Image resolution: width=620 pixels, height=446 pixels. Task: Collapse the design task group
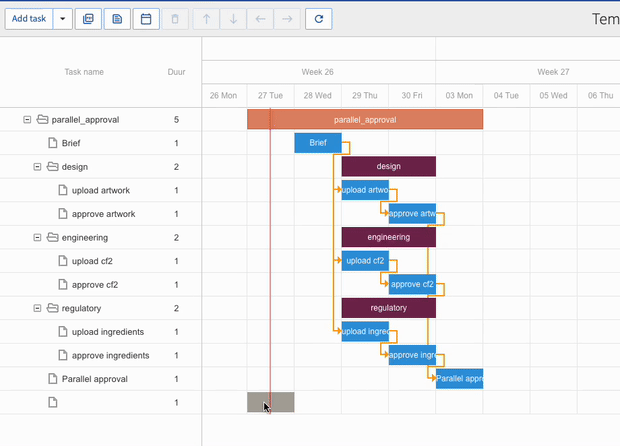point(37,167)
